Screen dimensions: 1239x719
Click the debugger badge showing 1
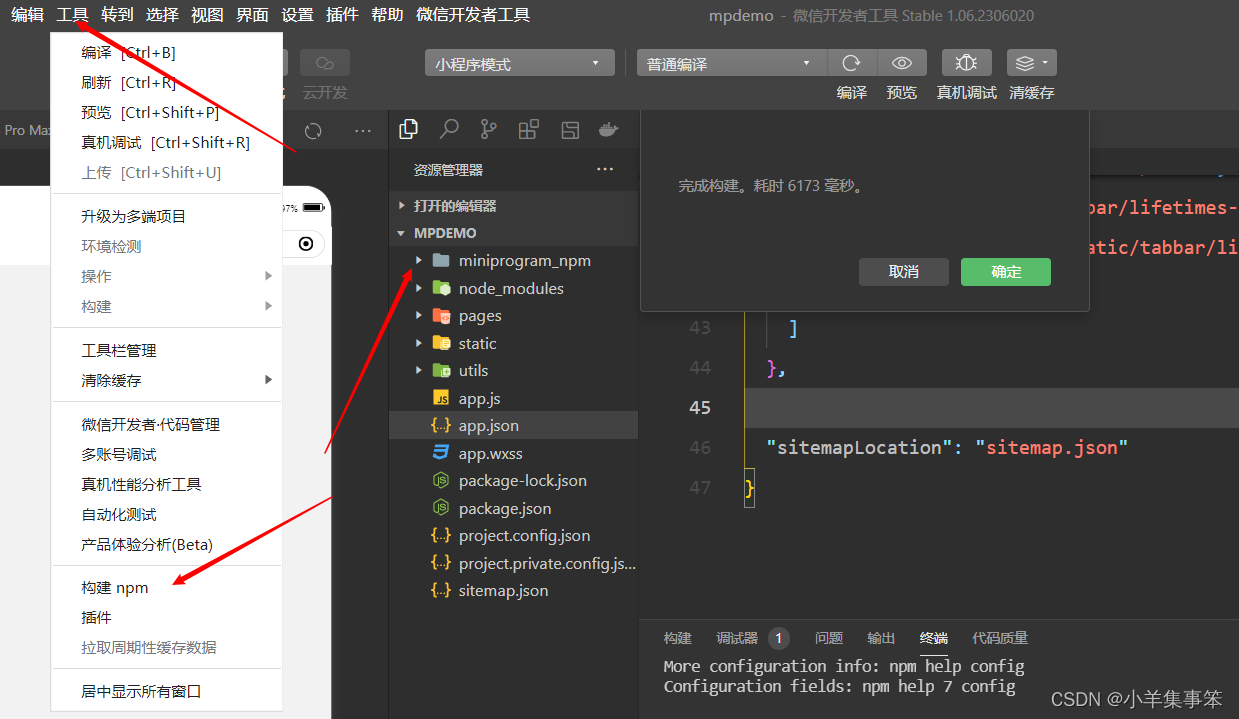tap(779, 638)
